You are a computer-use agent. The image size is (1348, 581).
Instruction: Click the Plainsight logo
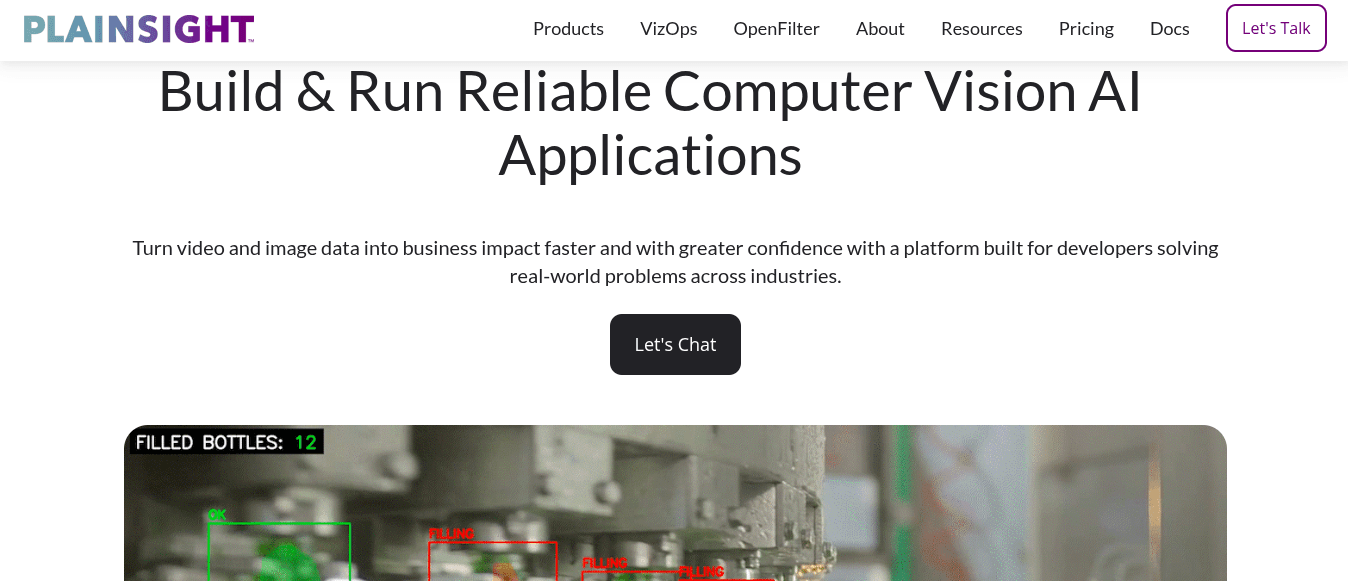pos(138,29)
